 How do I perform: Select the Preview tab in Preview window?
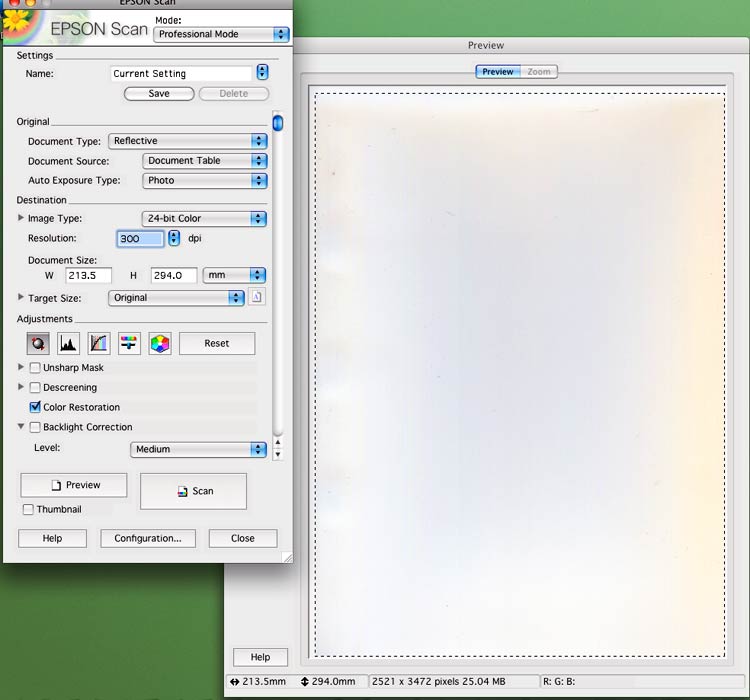pyautogui.click(x=497, y=72)
